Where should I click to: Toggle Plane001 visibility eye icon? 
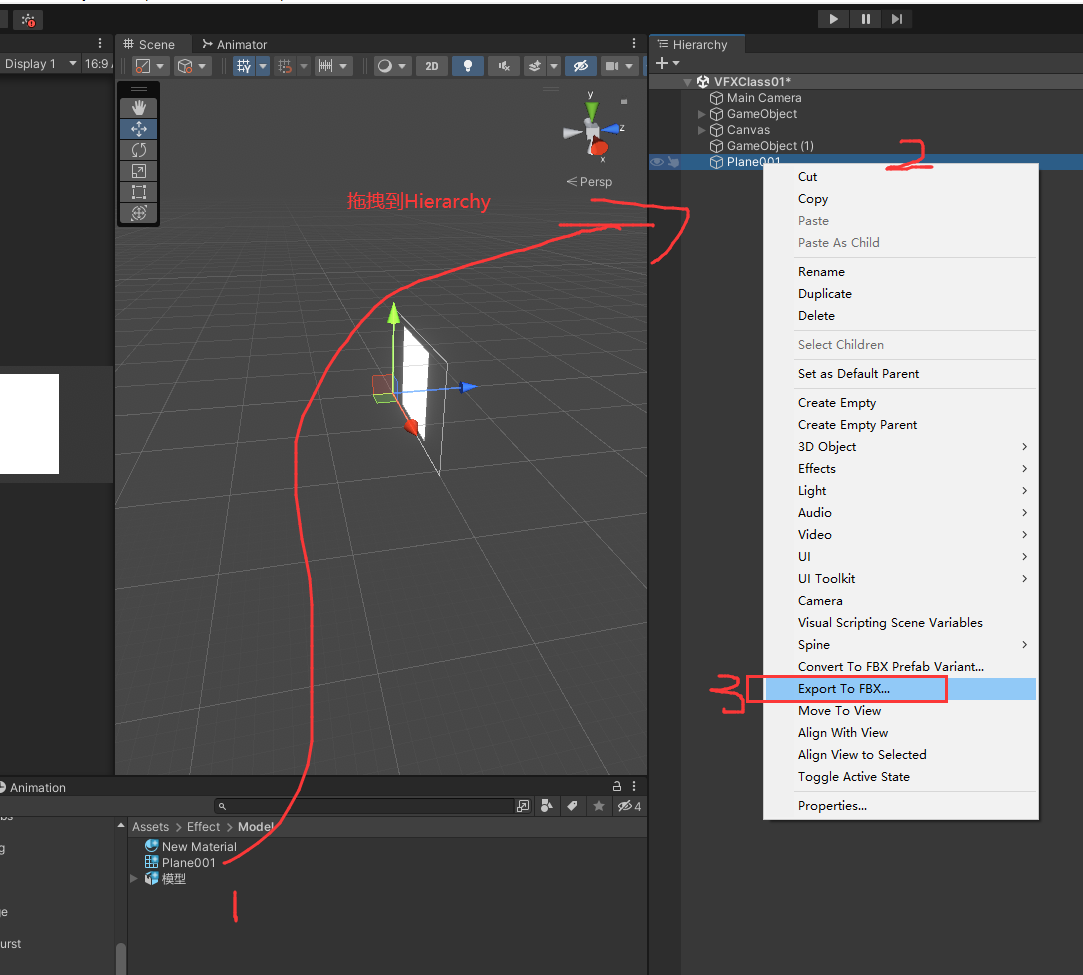(x=657, y=162)
